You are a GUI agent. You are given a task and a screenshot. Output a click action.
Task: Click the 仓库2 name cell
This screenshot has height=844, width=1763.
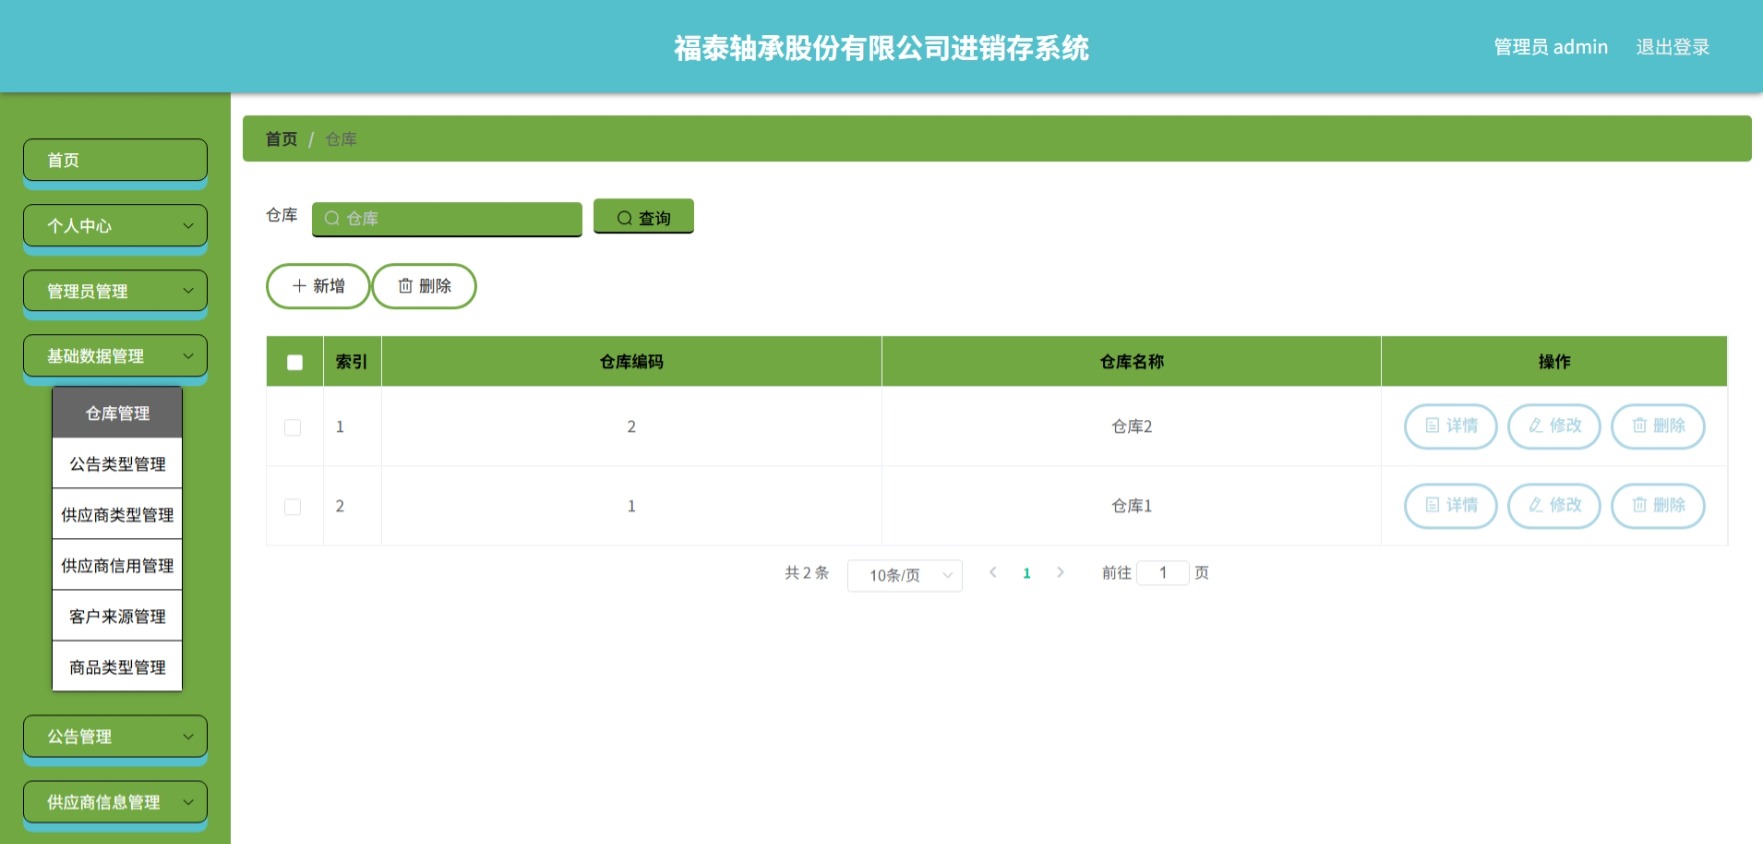[1131, 427]
